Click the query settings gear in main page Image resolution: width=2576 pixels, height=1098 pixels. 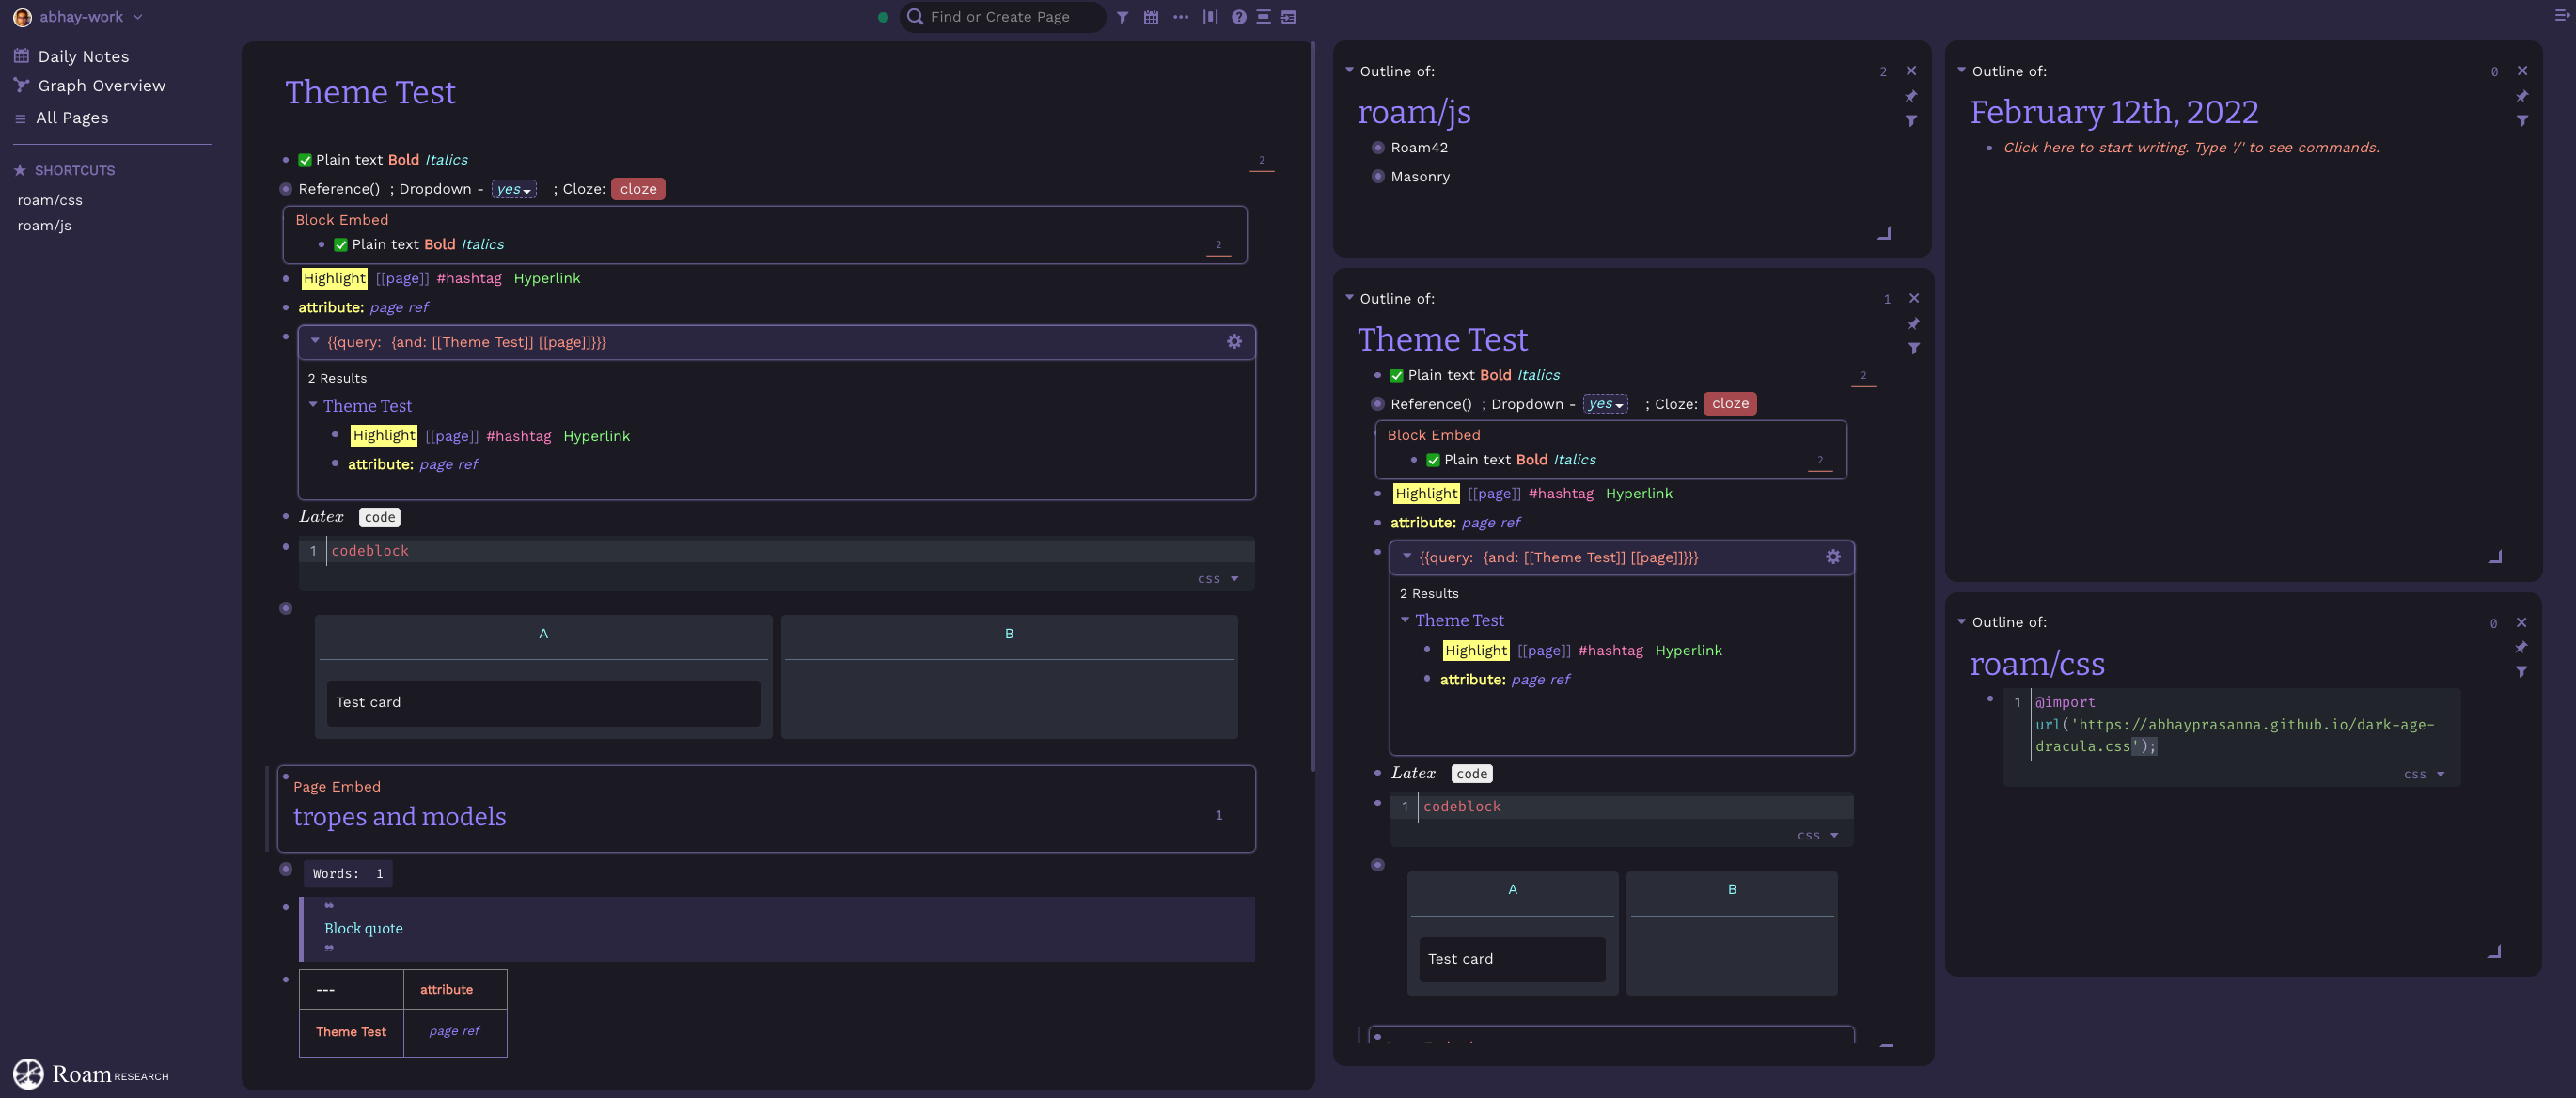point(1234,342)
